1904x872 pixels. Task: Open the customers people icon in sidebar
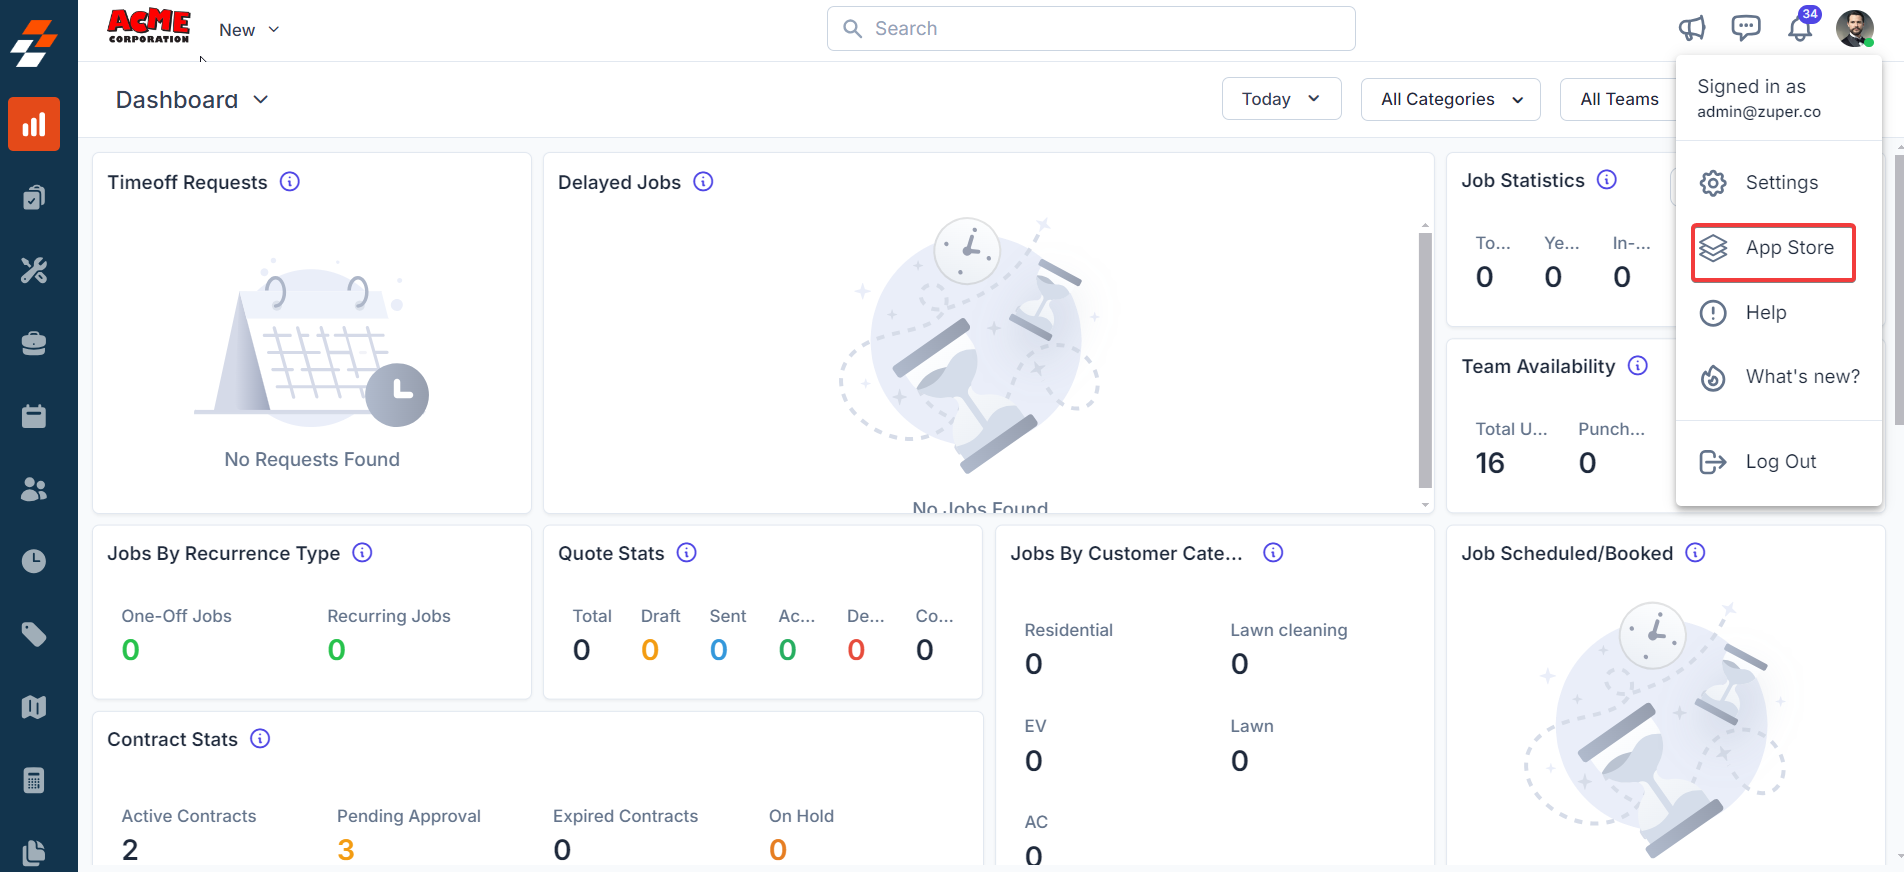[x=34, y=489]
